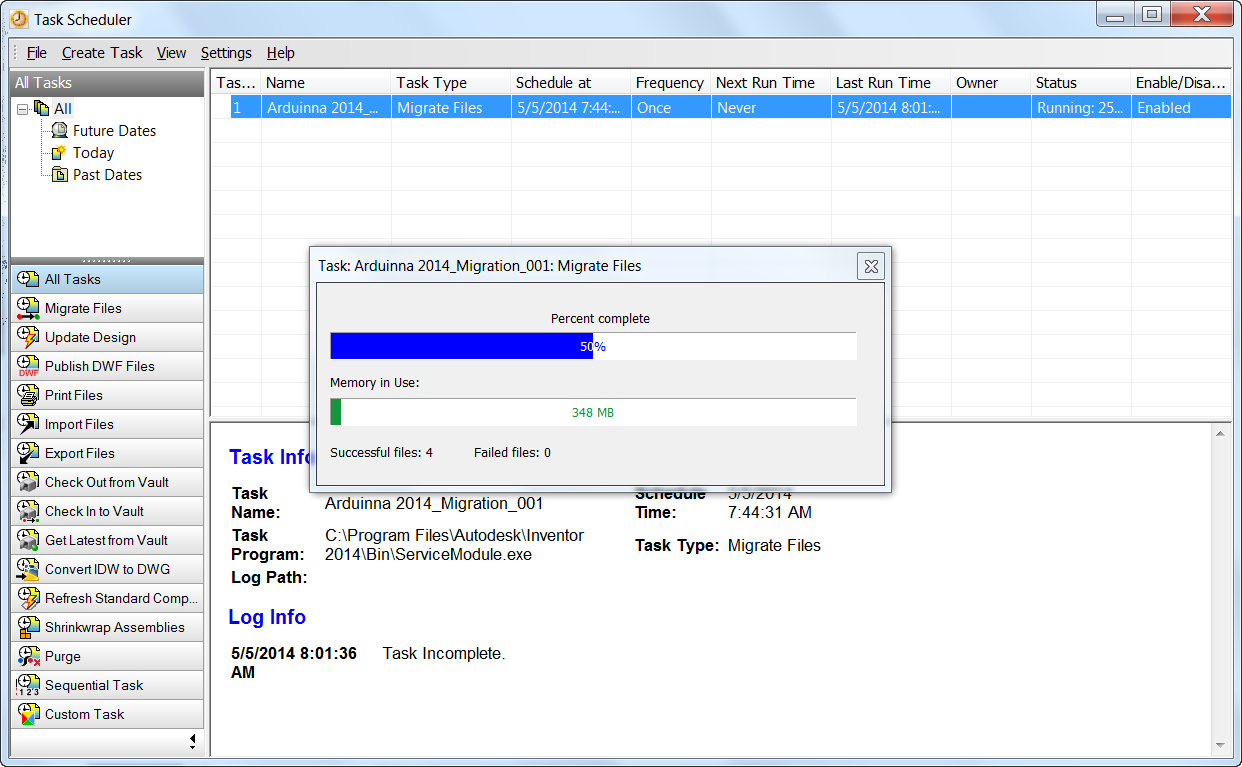Choose Shrinkwrap Assemblies task type
This screenshot has width=1242, height=767.
pyautogui.click(x=107, y=627)
